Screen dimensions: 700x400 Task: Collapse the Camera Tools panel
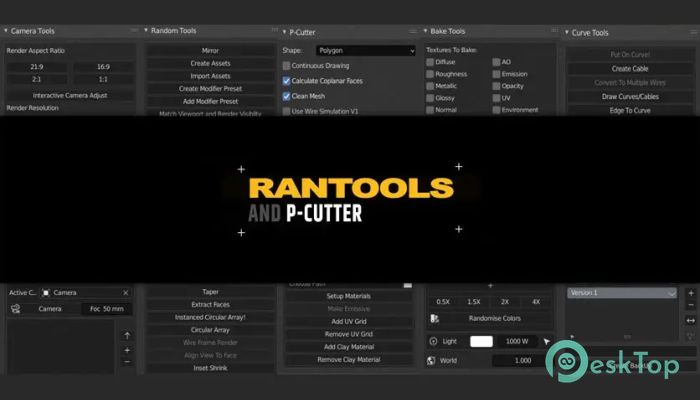(6, 31)
